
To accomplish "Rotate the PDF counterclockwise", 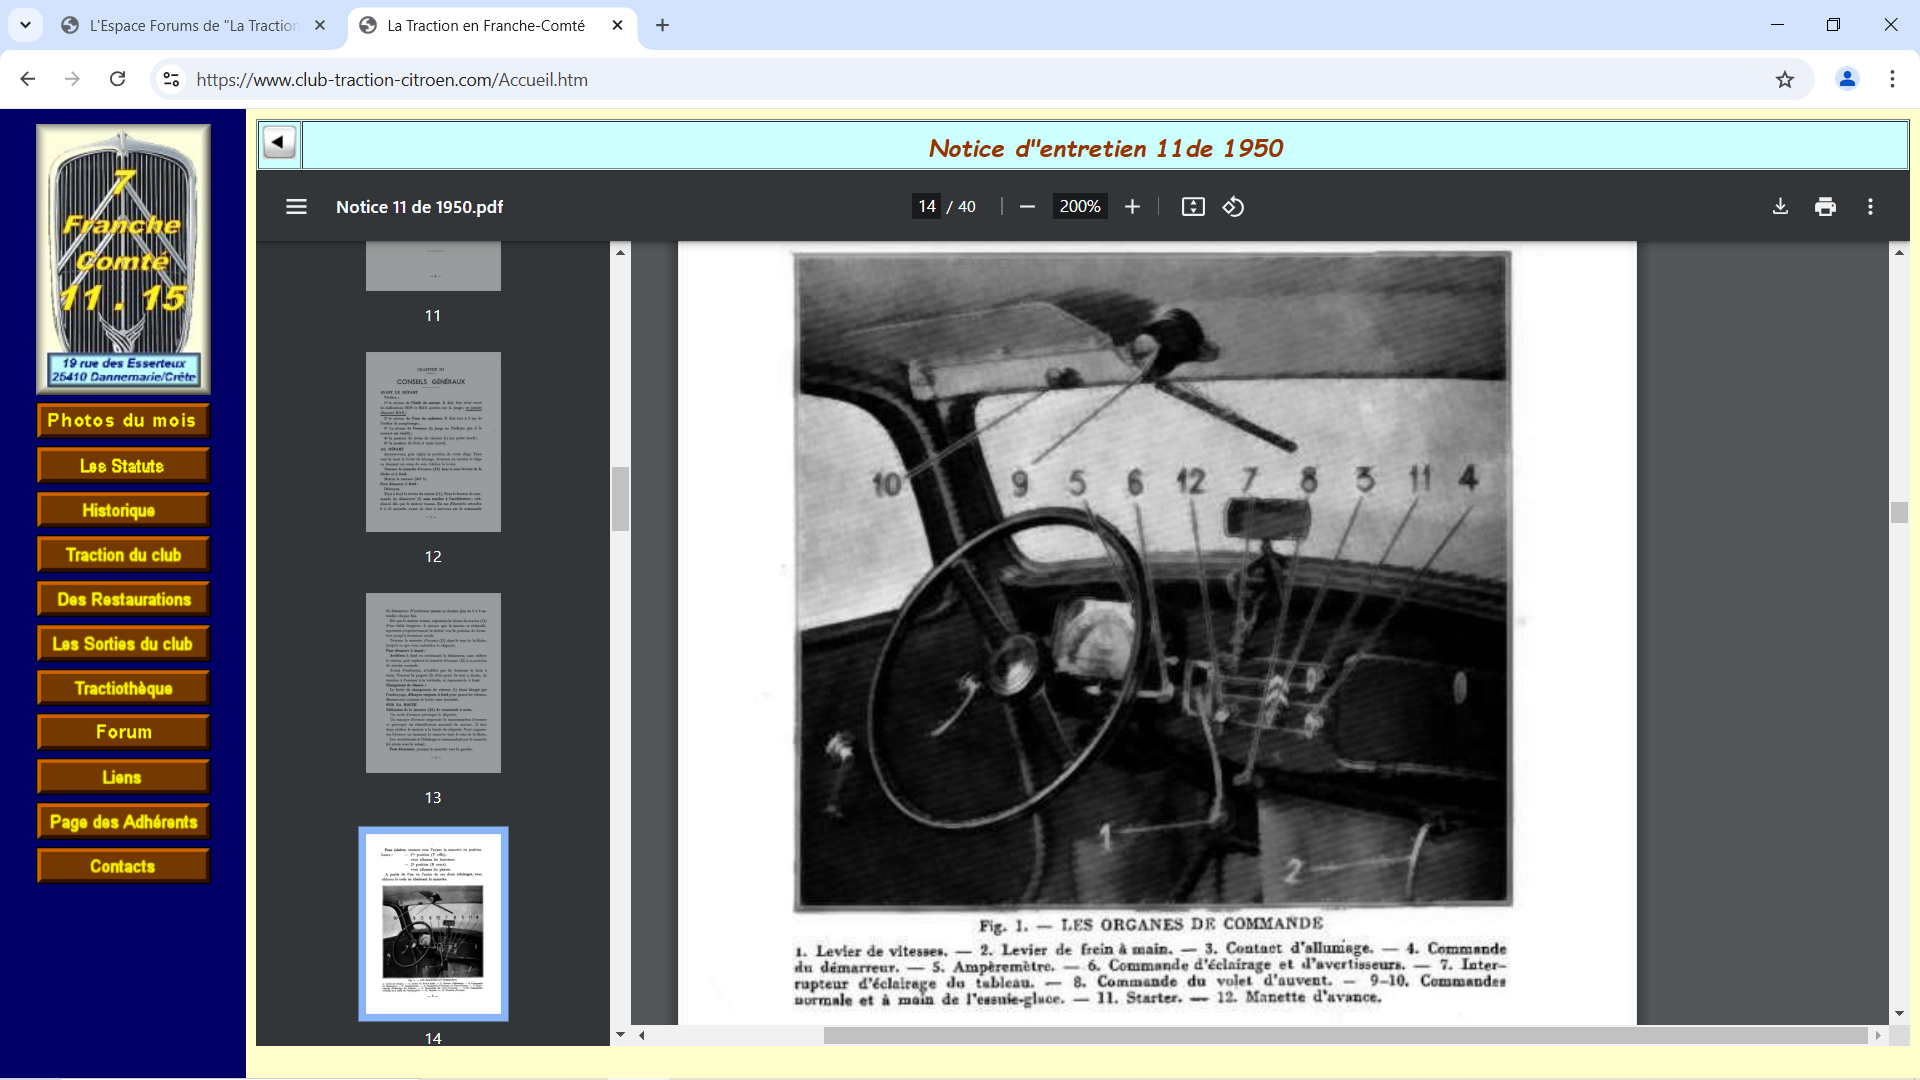I will coord(1233,207).
